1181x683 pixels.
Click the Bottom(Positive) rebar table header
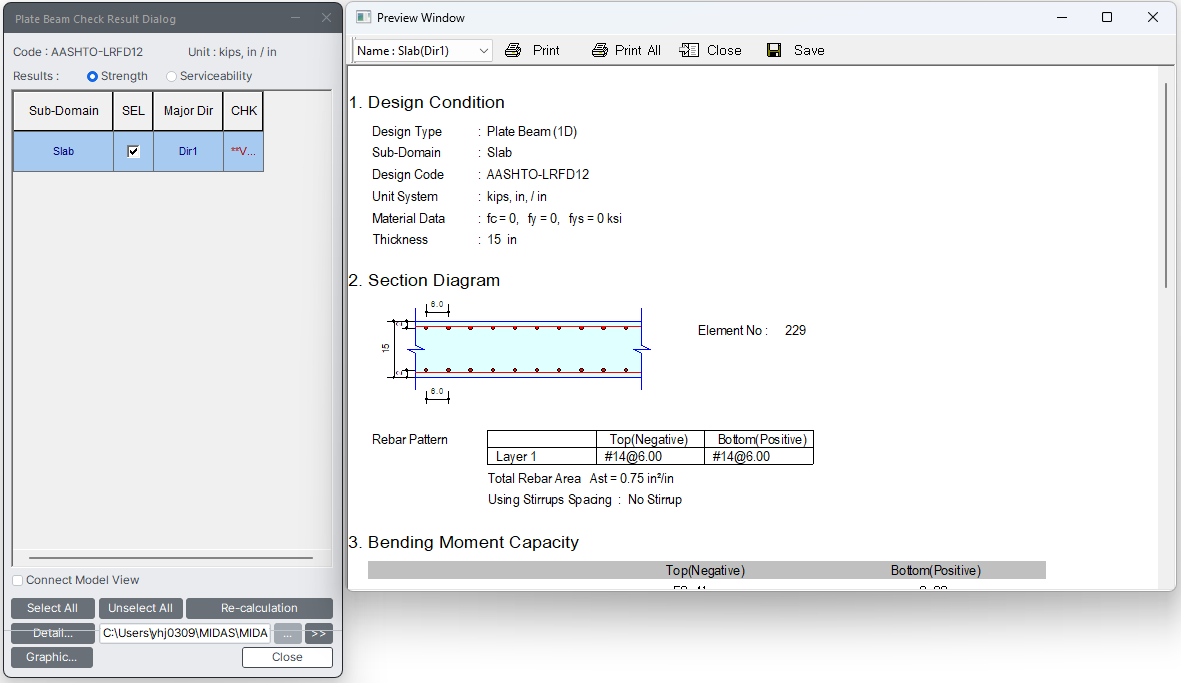coord(758,439)
